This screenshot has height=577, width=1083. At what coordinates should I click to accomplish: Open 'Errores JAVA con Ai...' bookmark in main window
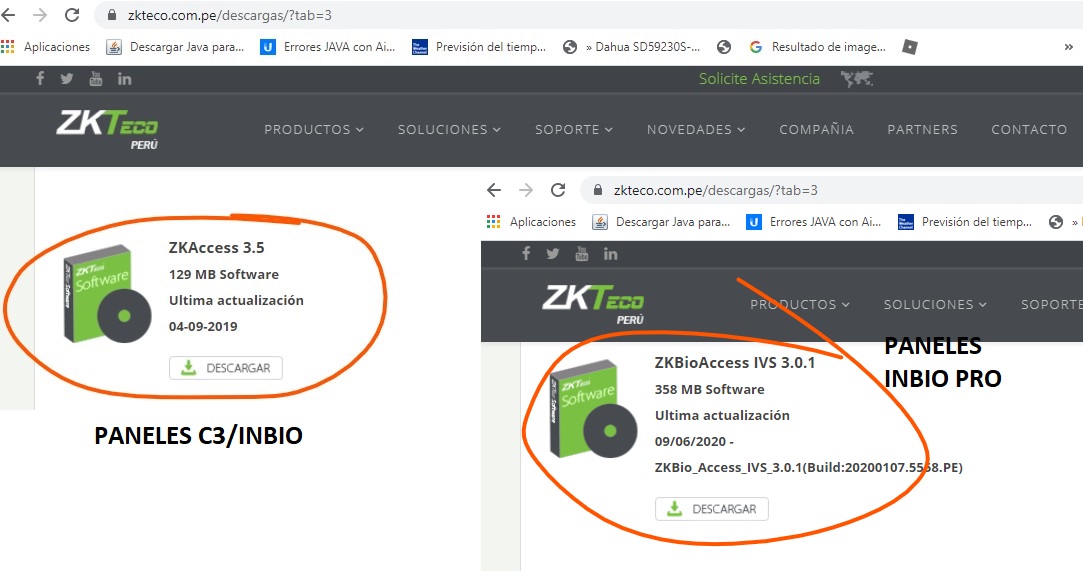(327, 47)
